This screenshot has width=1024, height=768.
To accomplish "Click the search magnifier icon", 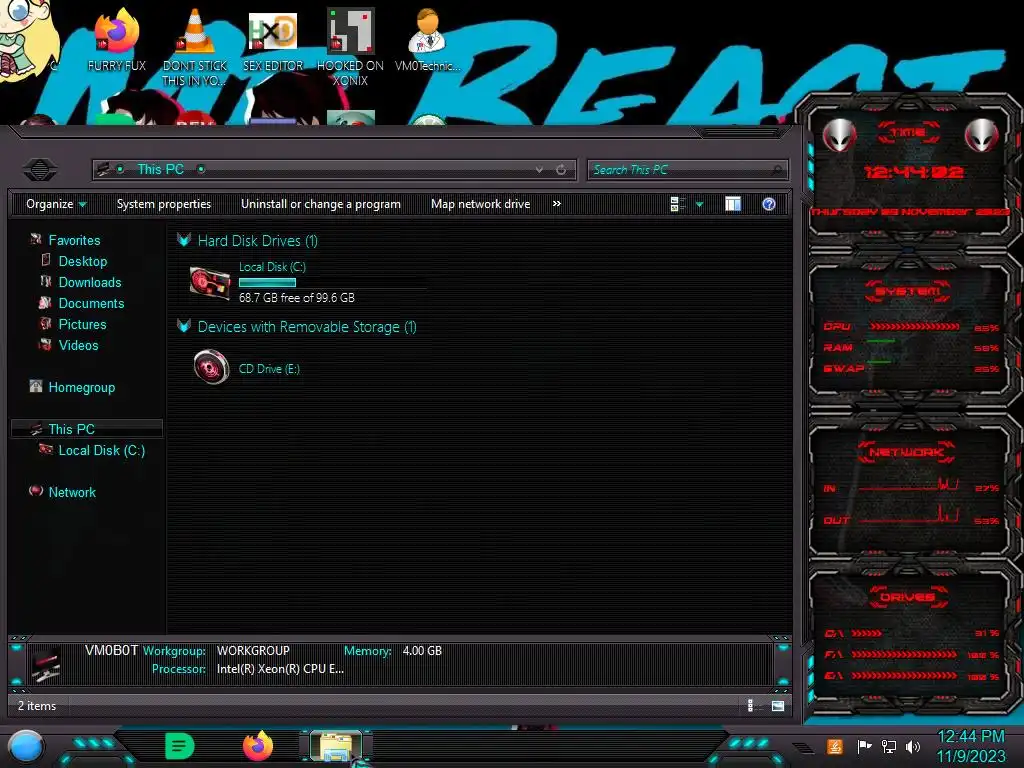I will (x=776, y=170).
